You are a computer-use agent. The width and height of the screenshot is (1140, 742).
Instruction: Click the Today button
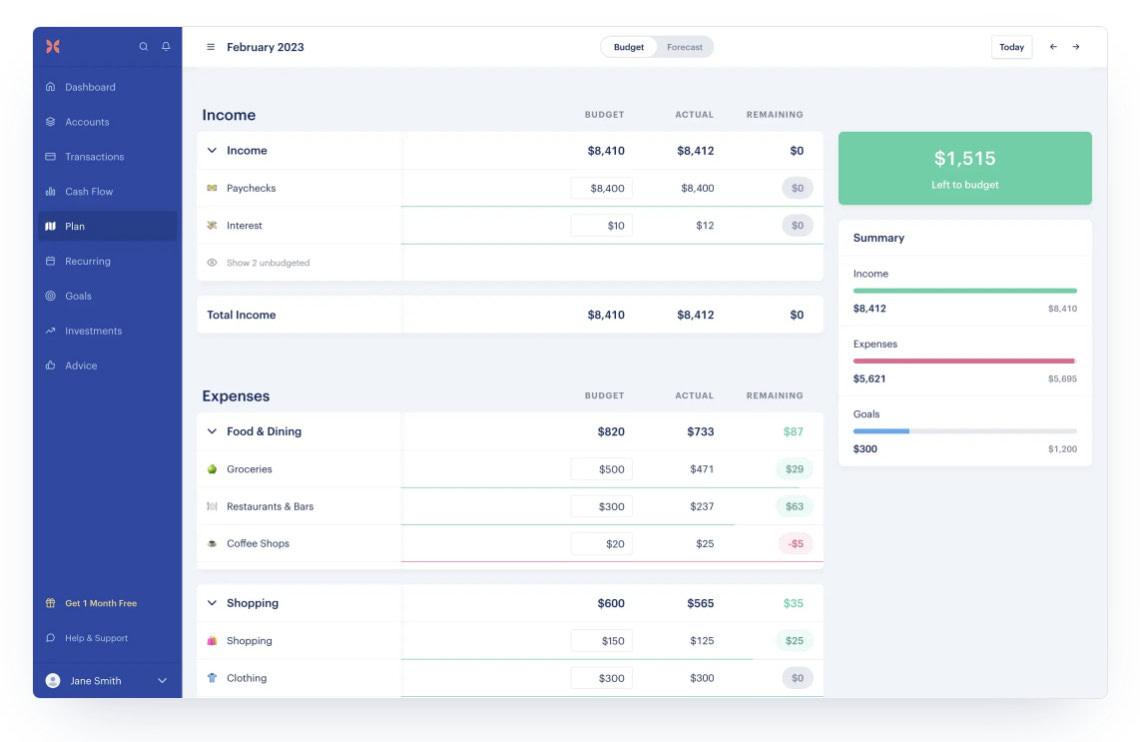pyautogui.click(x=1012, y=46)
